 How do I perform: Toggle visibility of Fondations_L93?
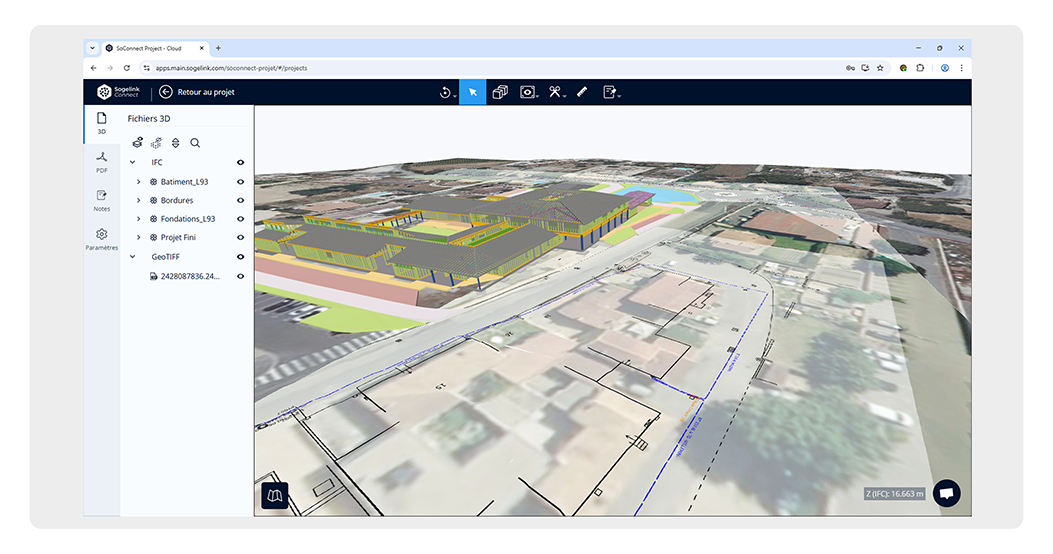pyautogui.click(x=240, y=219)
